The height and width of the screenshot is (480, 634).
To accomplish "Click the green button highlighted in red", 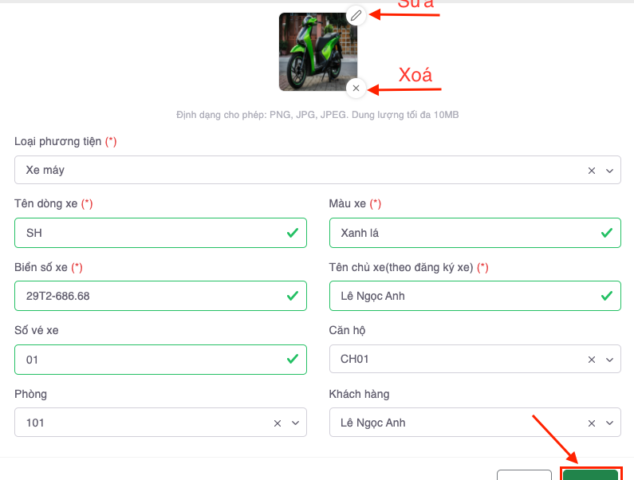I will [590, 474].
